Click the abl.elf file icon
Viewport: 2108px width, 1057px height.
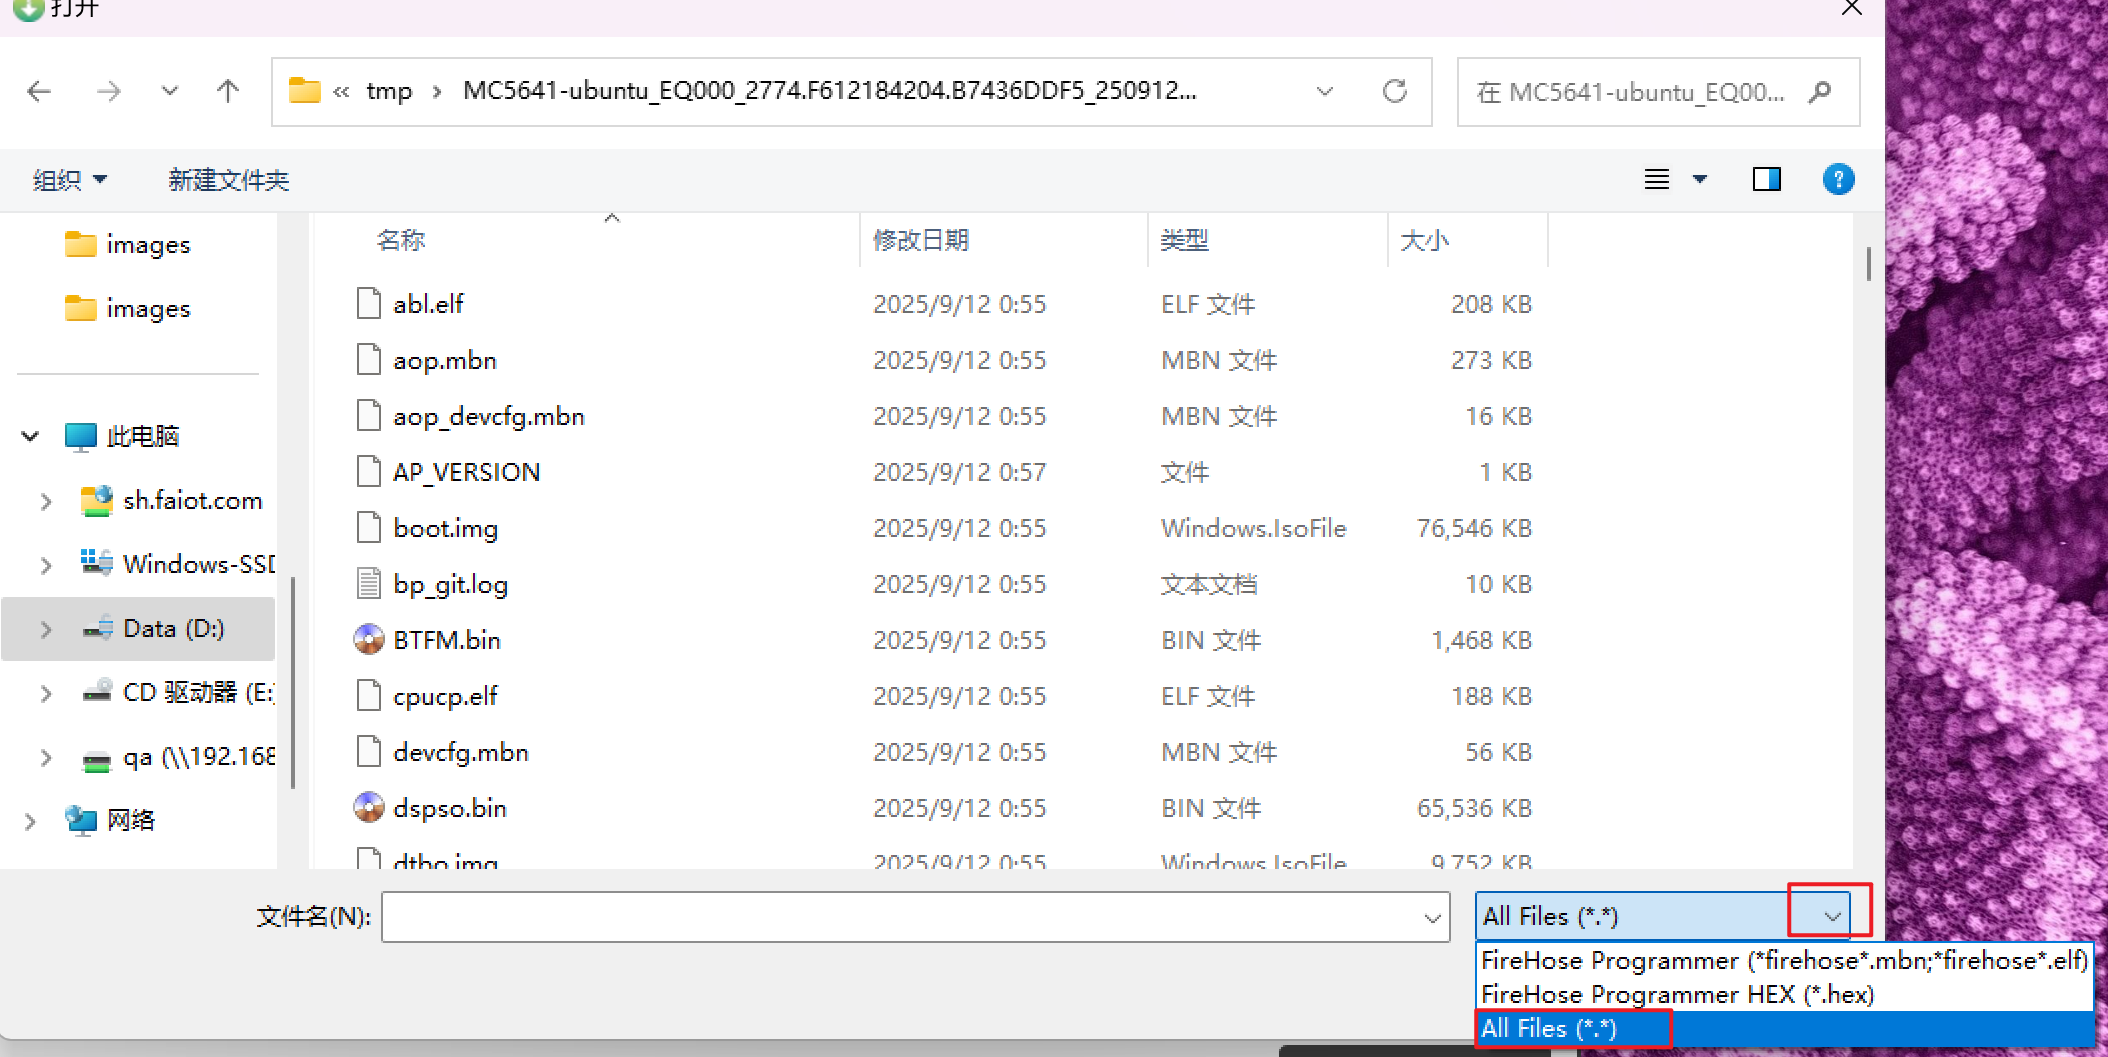pos(369,303)
